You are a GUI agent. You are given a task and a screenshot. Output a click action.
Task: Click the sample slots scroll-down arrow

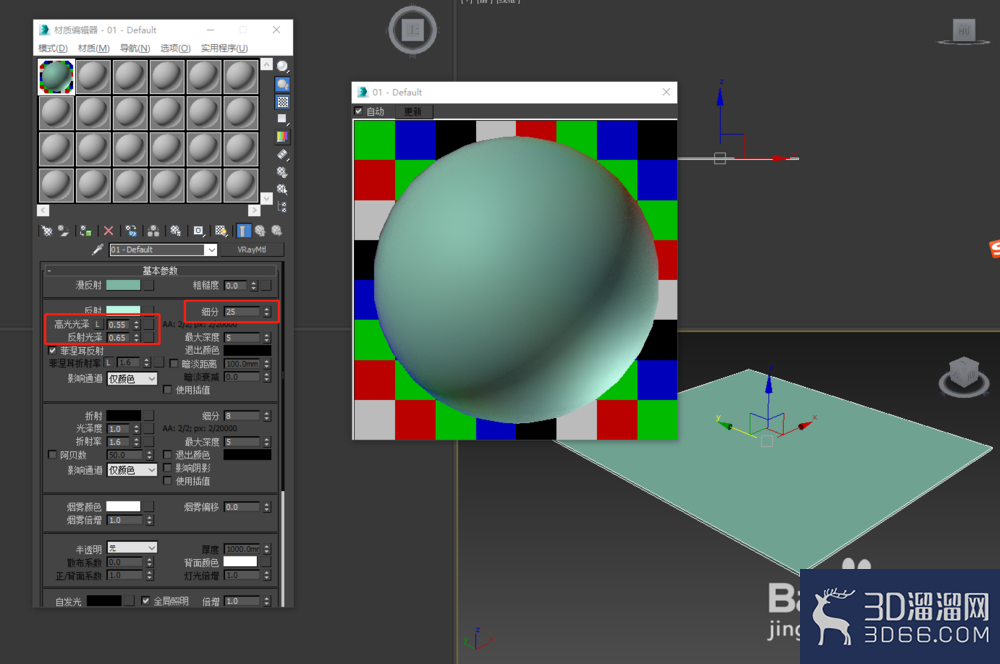[267, 198]
